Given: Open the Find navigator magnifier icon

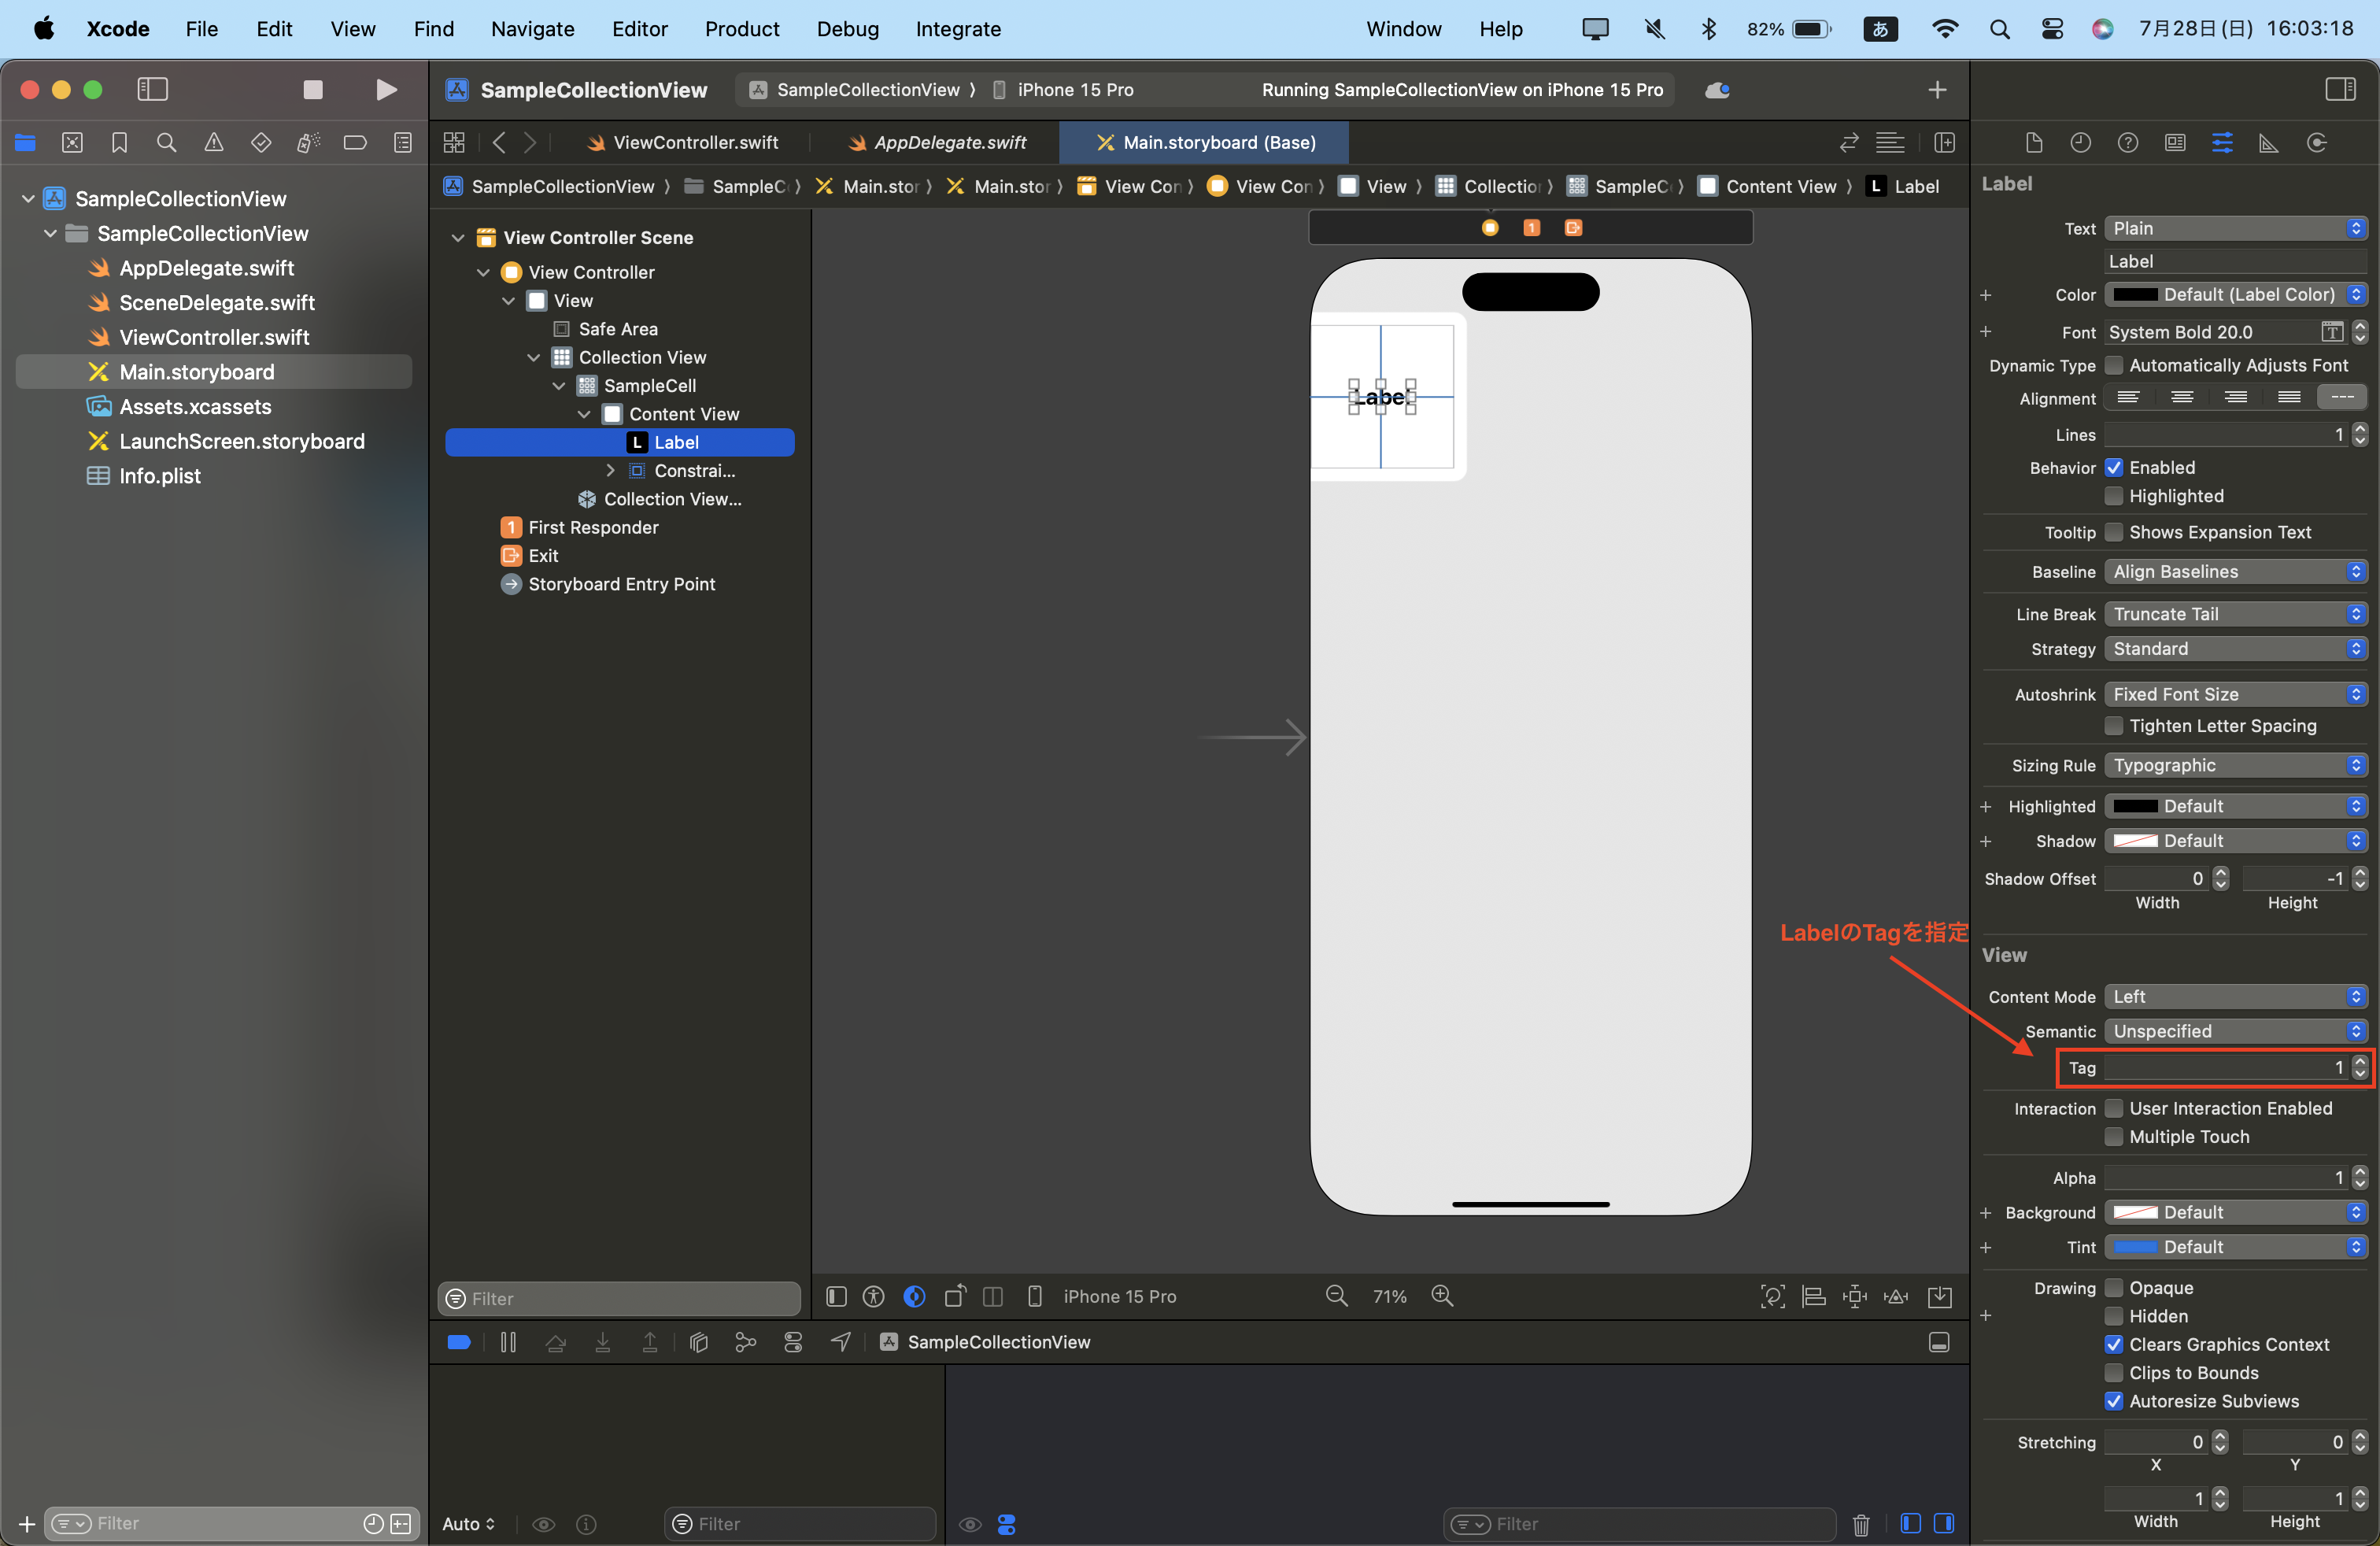Looking at the screenshot, I should click(167, 143).
